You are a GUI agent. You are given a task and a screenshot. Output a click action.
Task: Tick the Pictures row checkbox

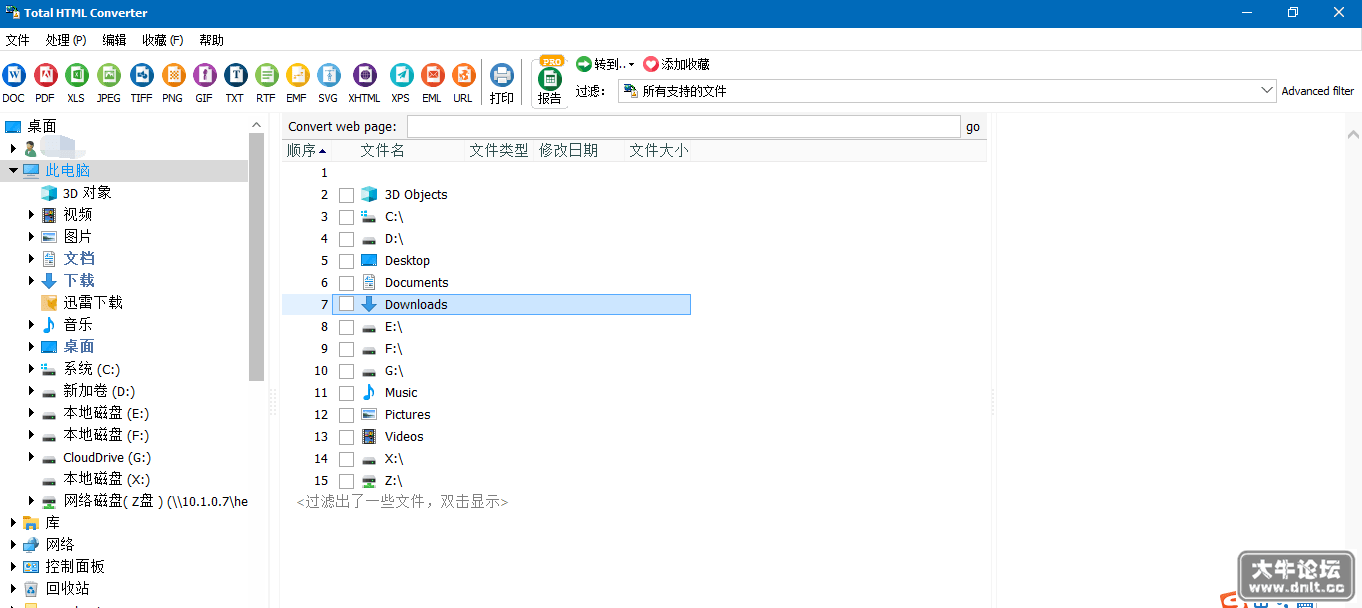click(346, 415)
